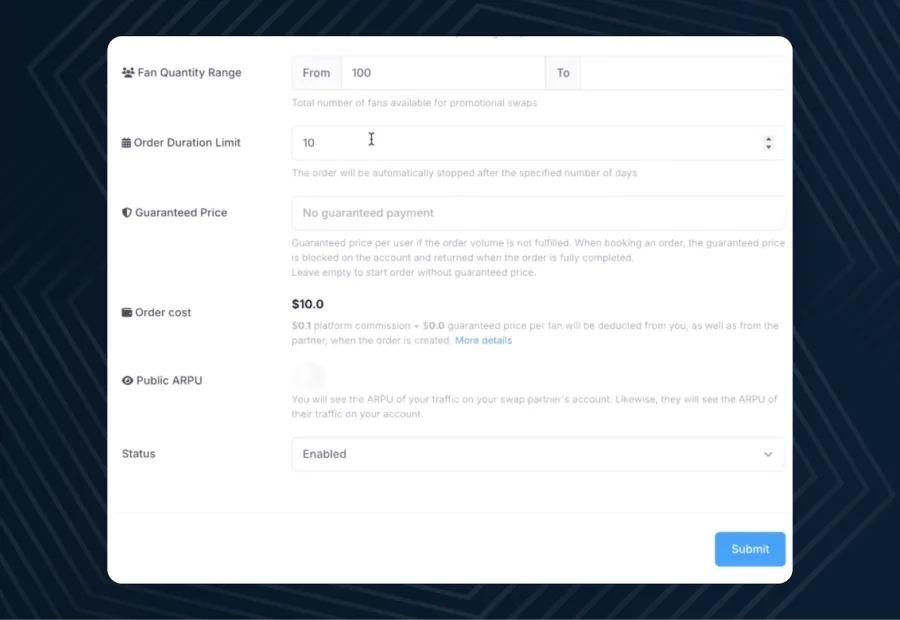Toggle the Public ARPU switch
Image resolution: width=900 pixels, height=620 pixels.
(309, 377)
